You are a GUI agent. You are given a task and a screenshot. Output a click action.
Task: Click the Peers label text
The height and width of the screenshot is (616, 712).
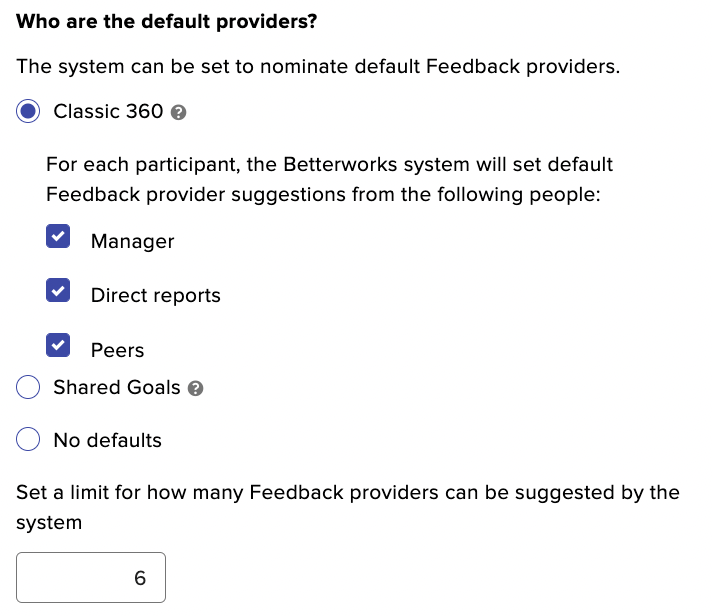tap(118, 350)
